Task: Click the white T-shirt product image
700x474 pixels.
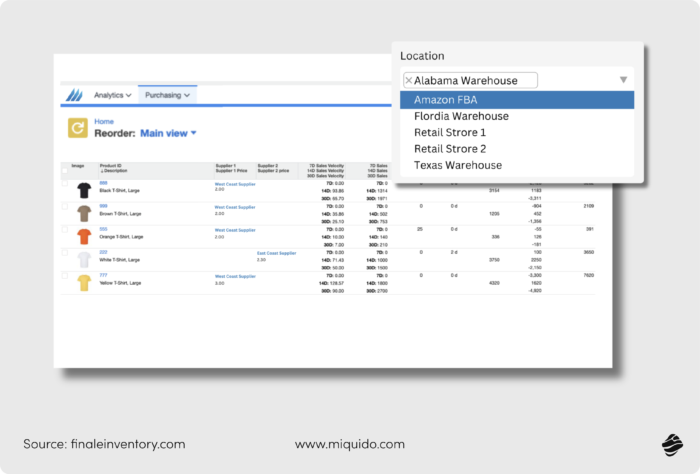Action: 83,259
